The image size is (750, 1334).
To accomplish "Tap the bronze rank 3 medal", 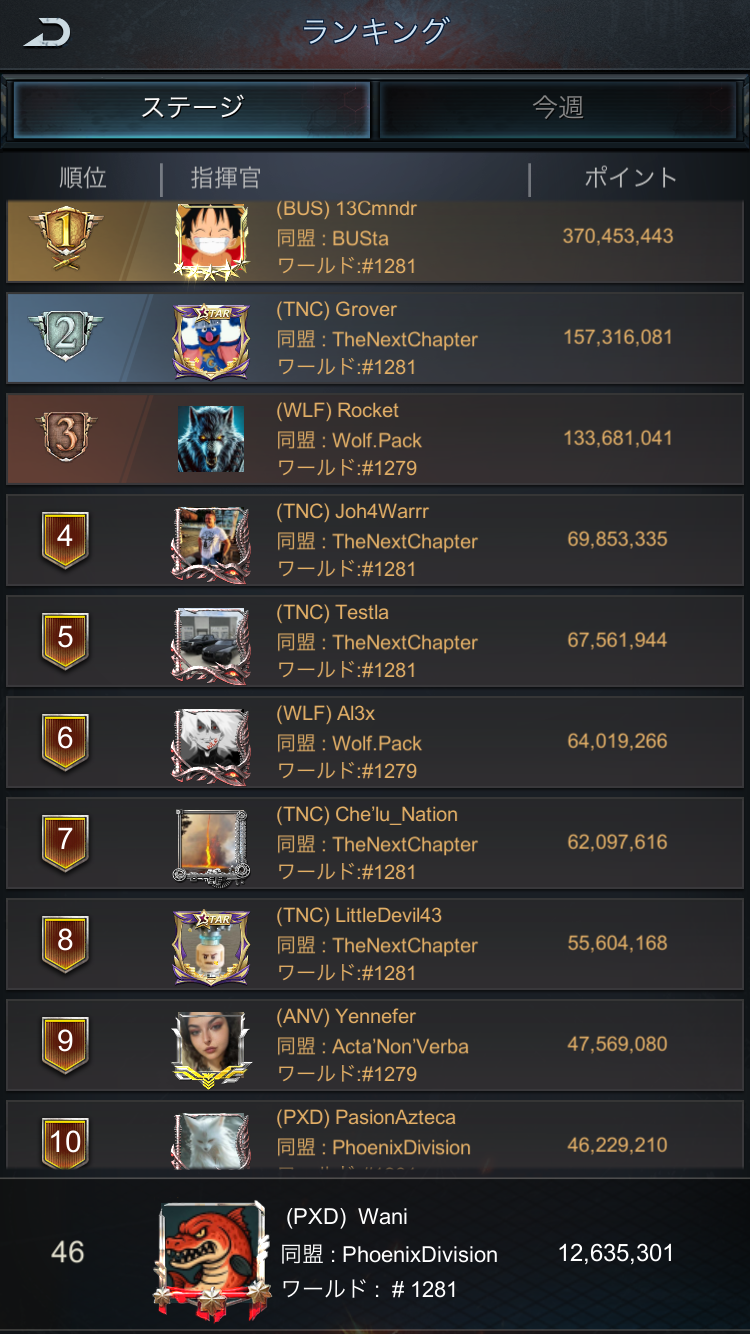I will tap(65, 437).
